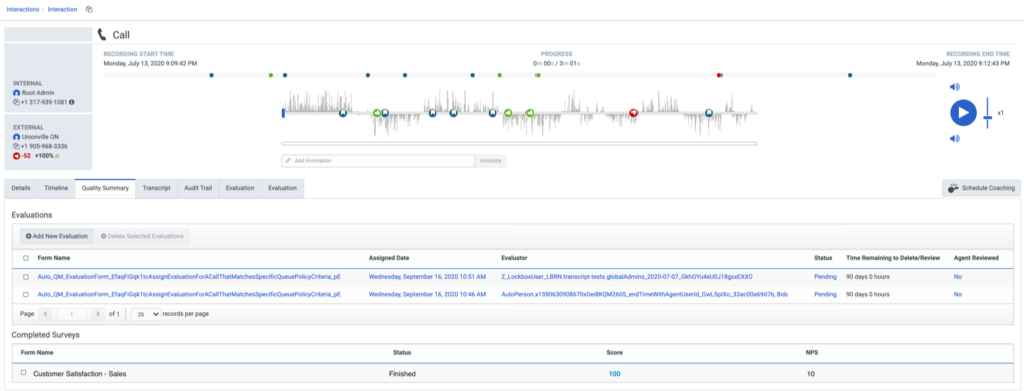
Task: Click Delete Selected Evaluations
Action: 142,236
